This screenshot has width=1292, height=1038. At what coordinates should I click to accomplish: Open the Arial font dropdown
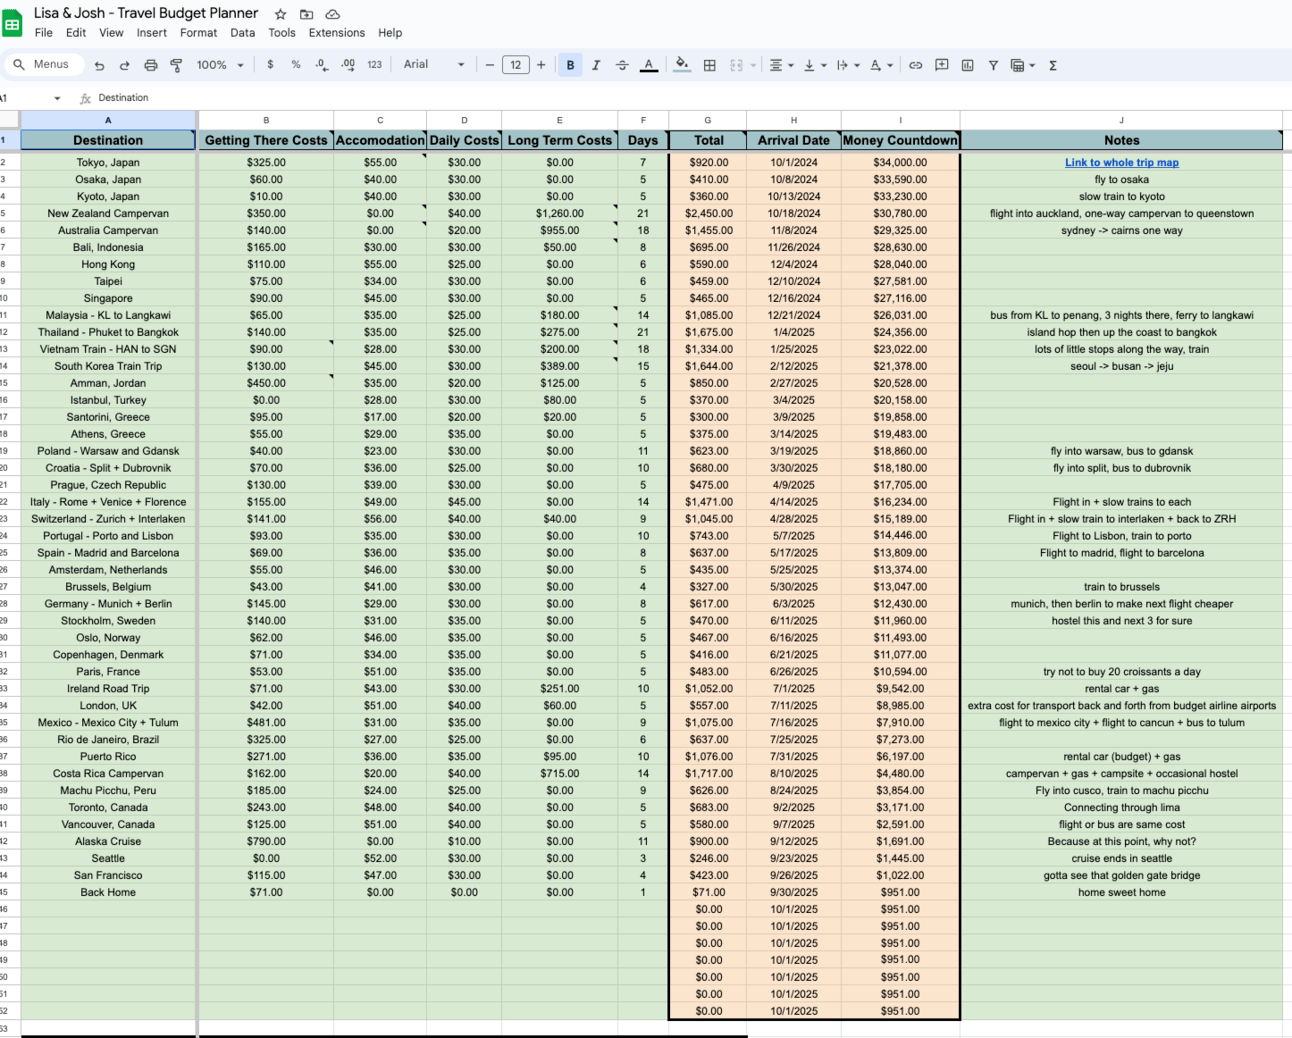(x=434, y=65)
